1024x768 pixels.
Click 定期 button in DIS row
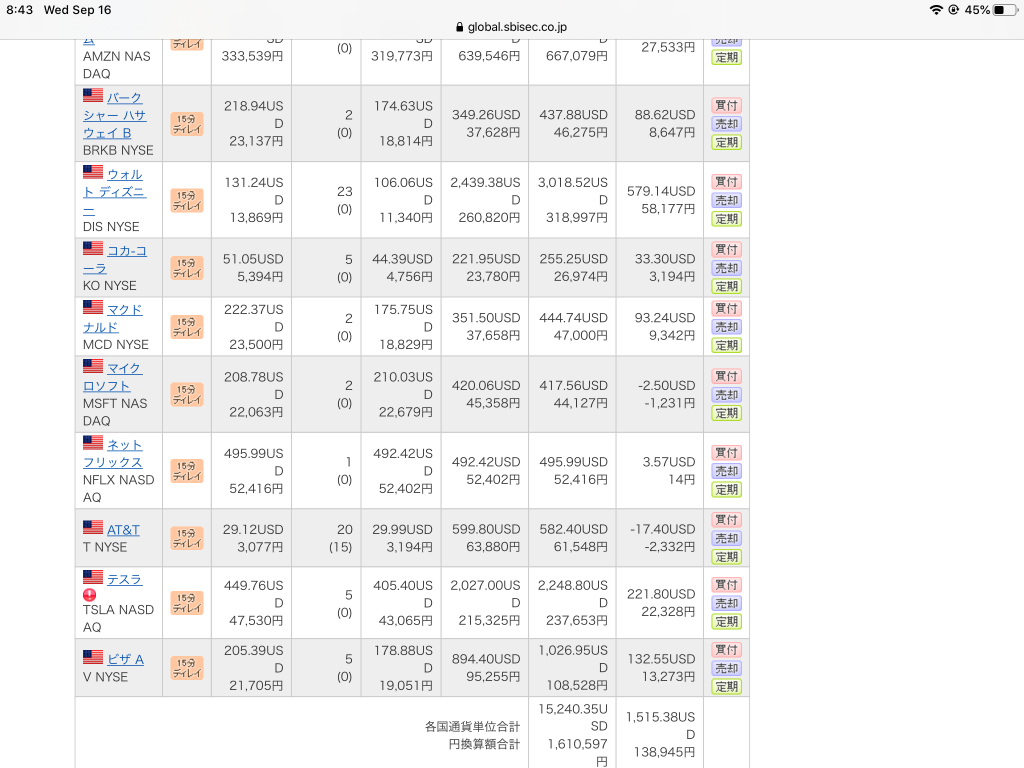coord(726,219)
